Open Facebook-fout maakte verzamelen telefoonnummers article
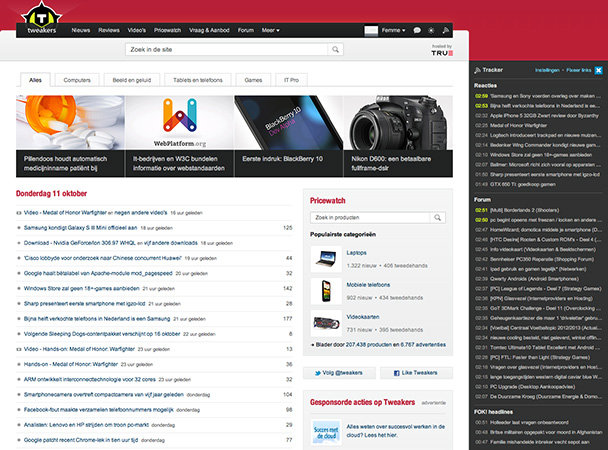Screen dimensions: 608x450 pos(98,410)
